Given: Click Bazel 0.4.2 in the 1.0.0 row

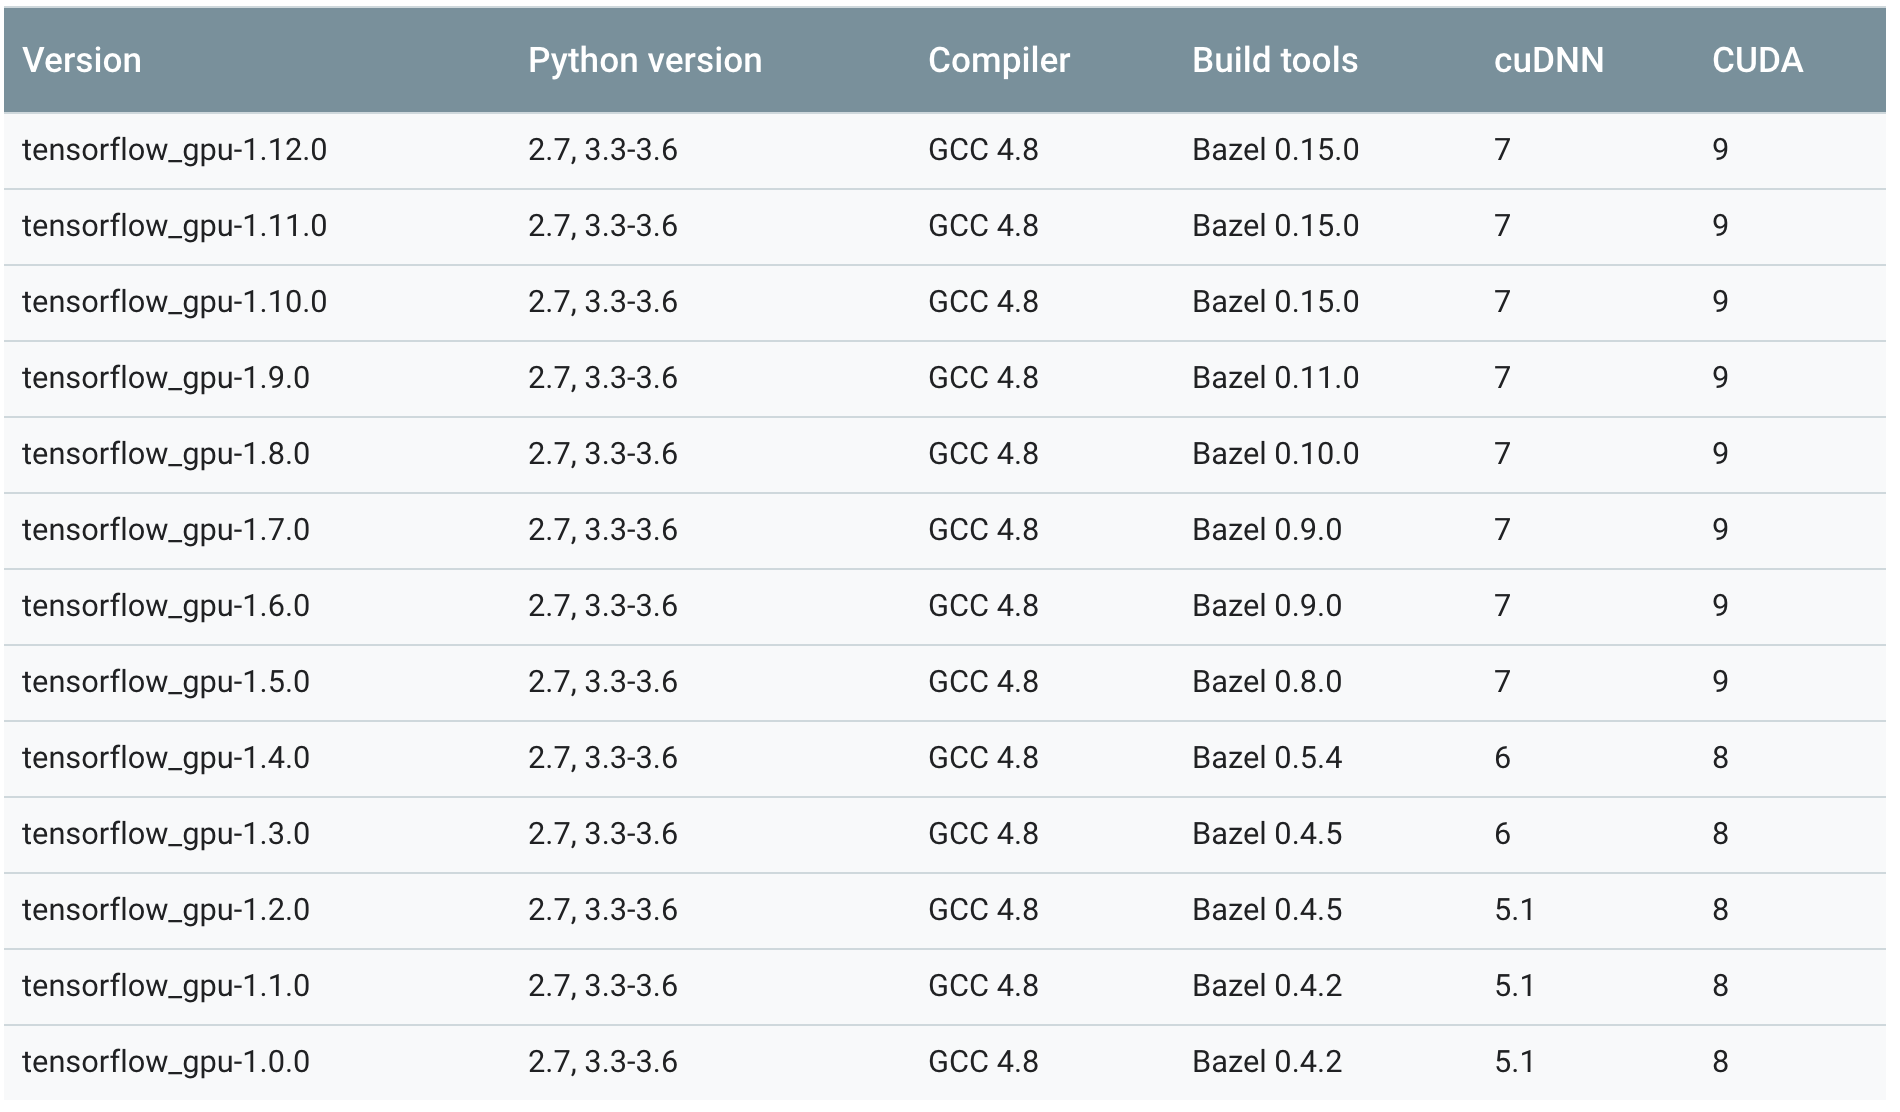Looking at the screenshot, I should 1267,1062.
